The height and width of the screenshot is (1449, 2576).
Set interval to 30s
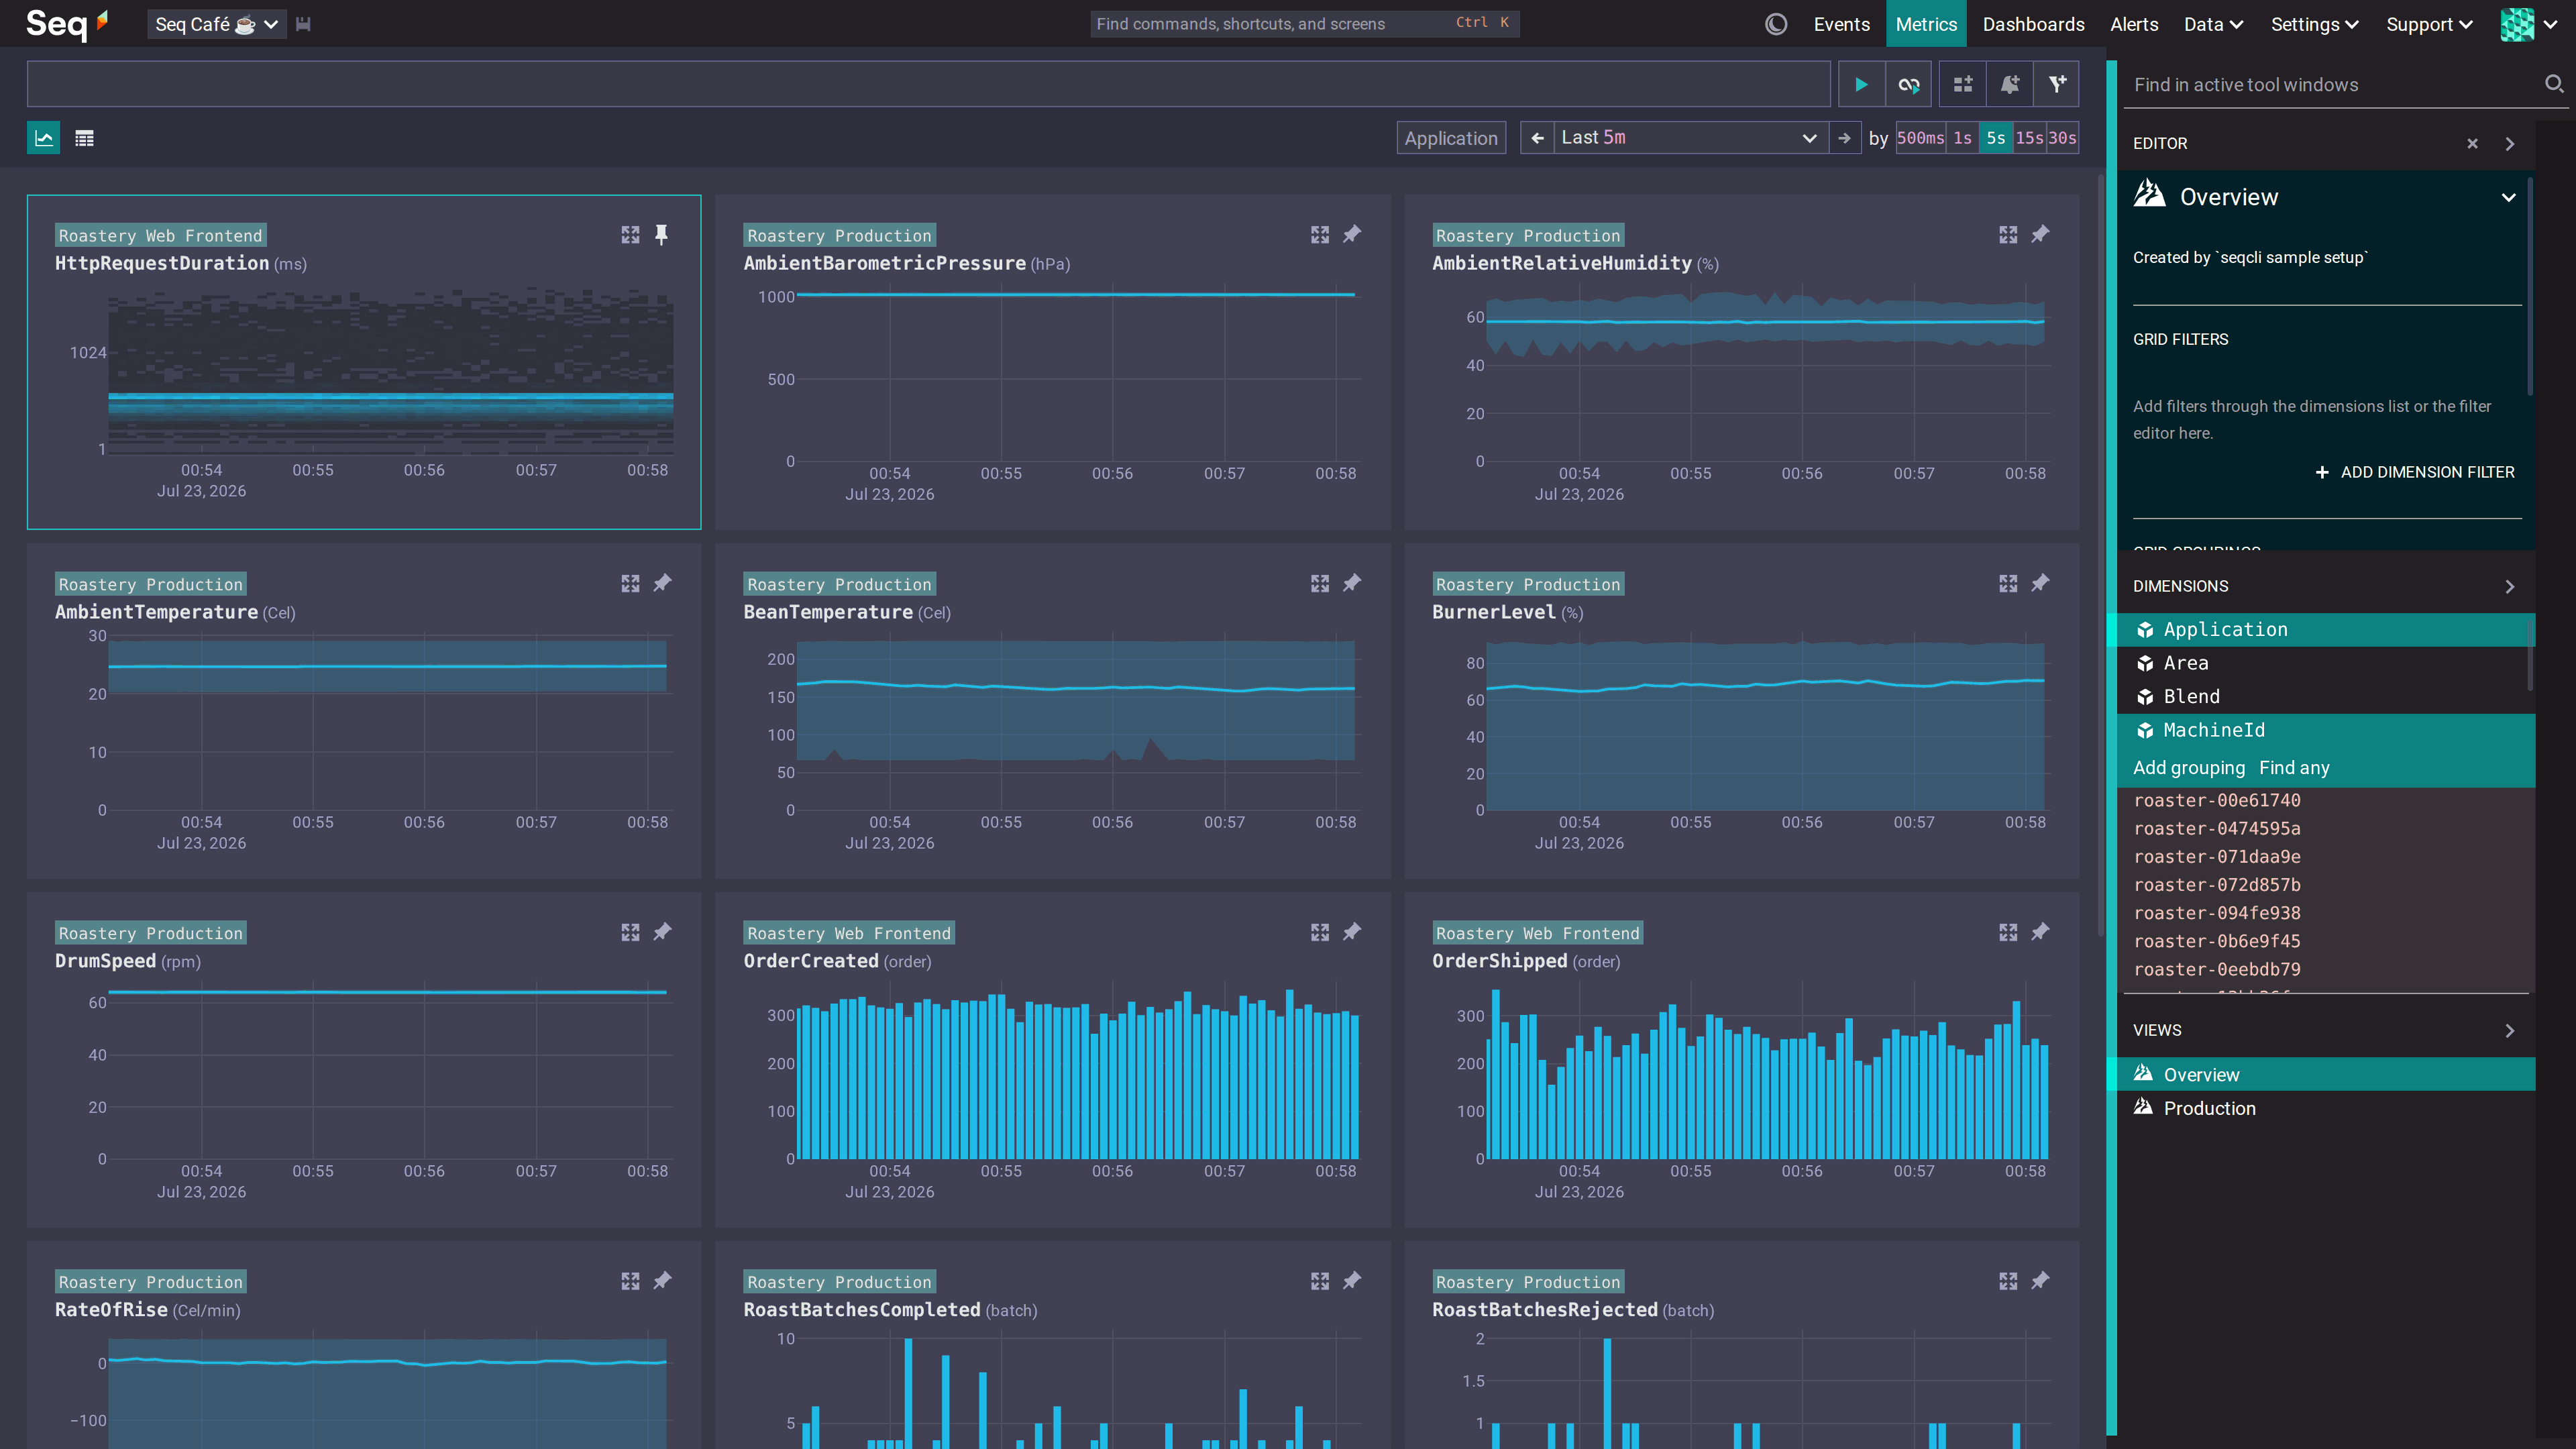(2063, 138)
